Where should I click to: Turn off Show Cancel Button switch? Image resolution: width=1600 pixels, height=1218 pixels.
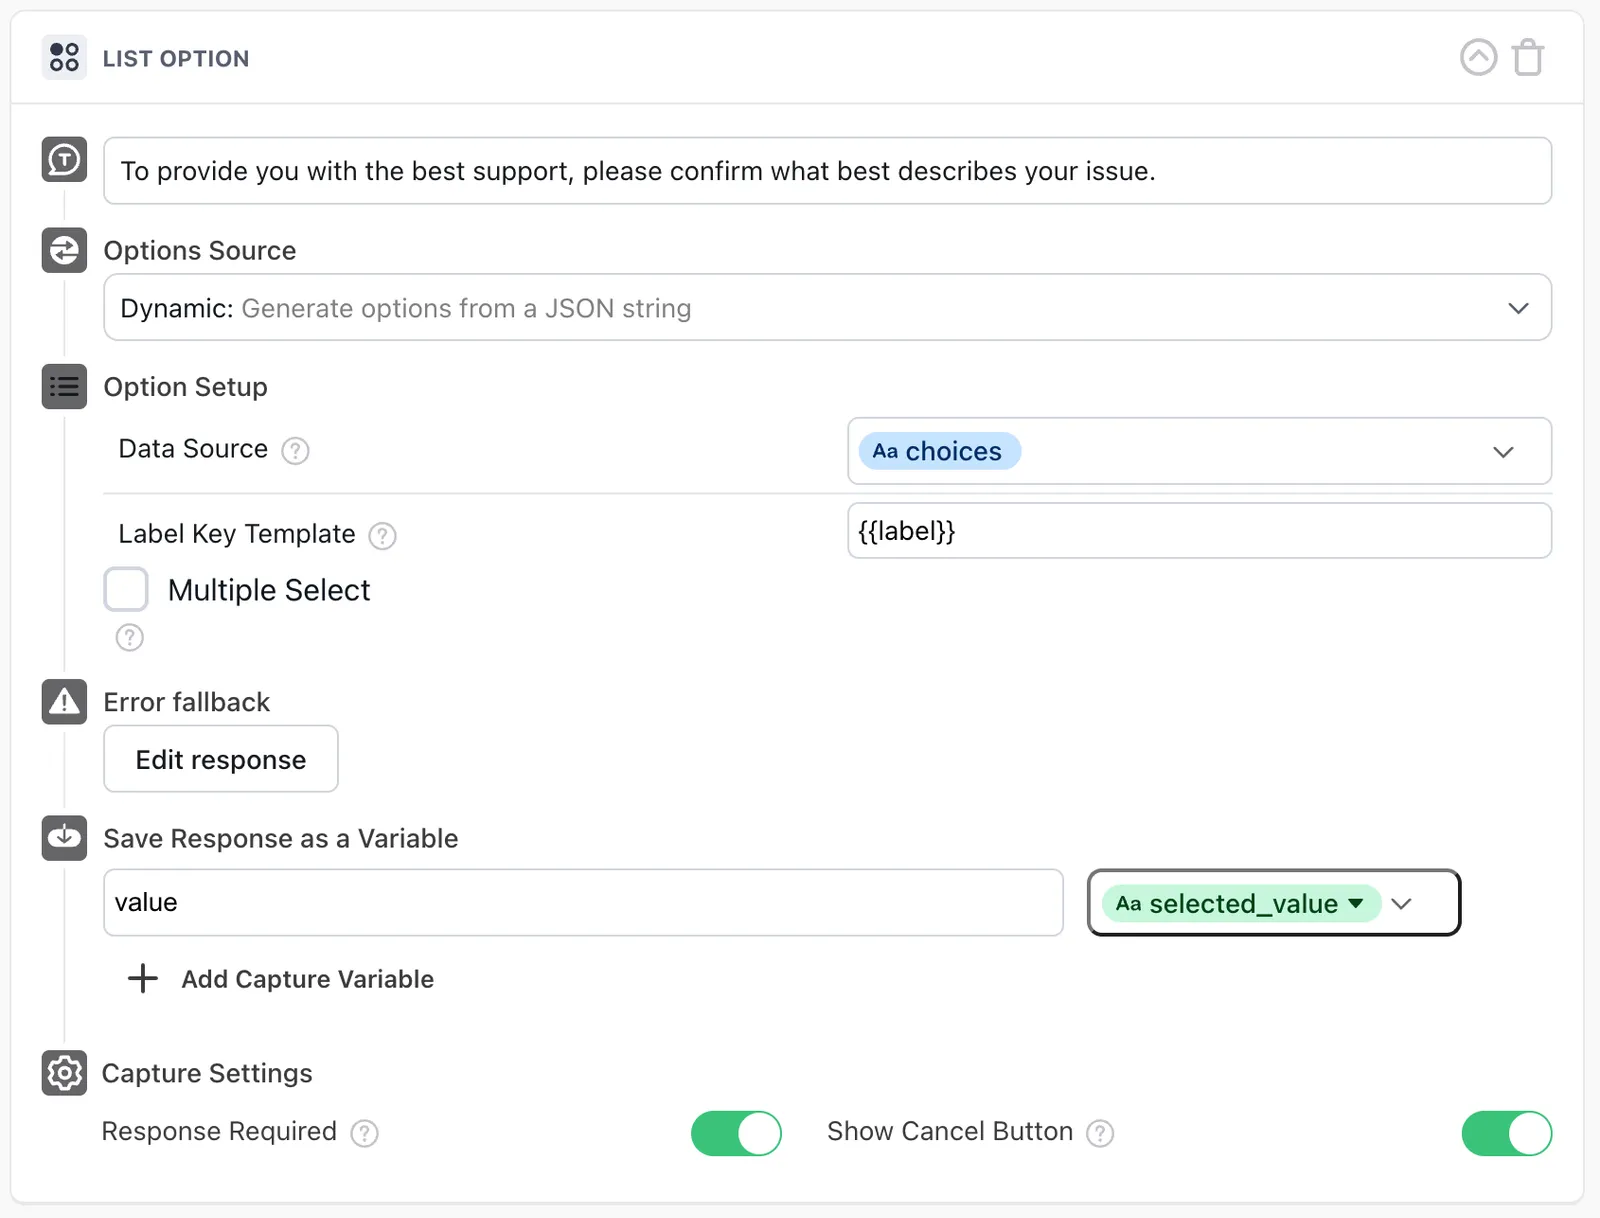1506,1133
